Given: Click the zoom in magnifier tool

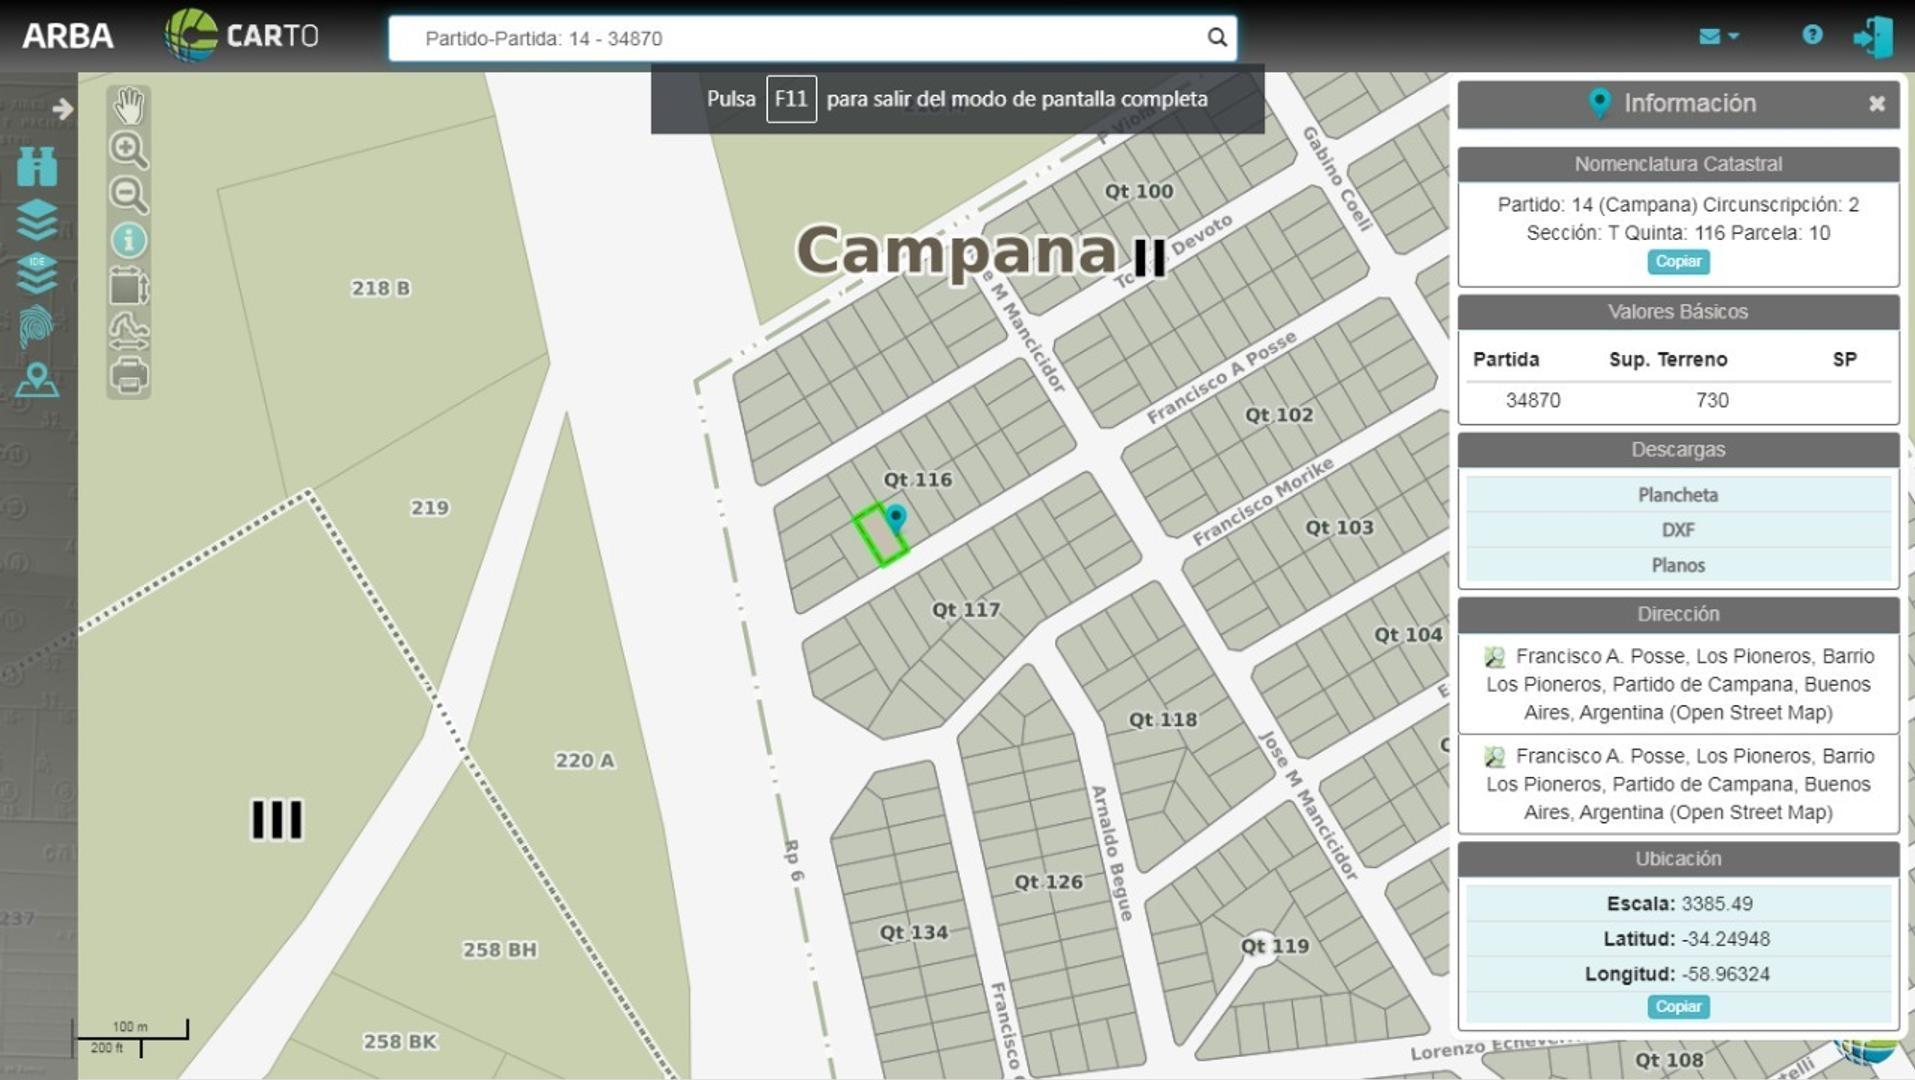Looking at the screenshot, I should (x=128, y=150).
